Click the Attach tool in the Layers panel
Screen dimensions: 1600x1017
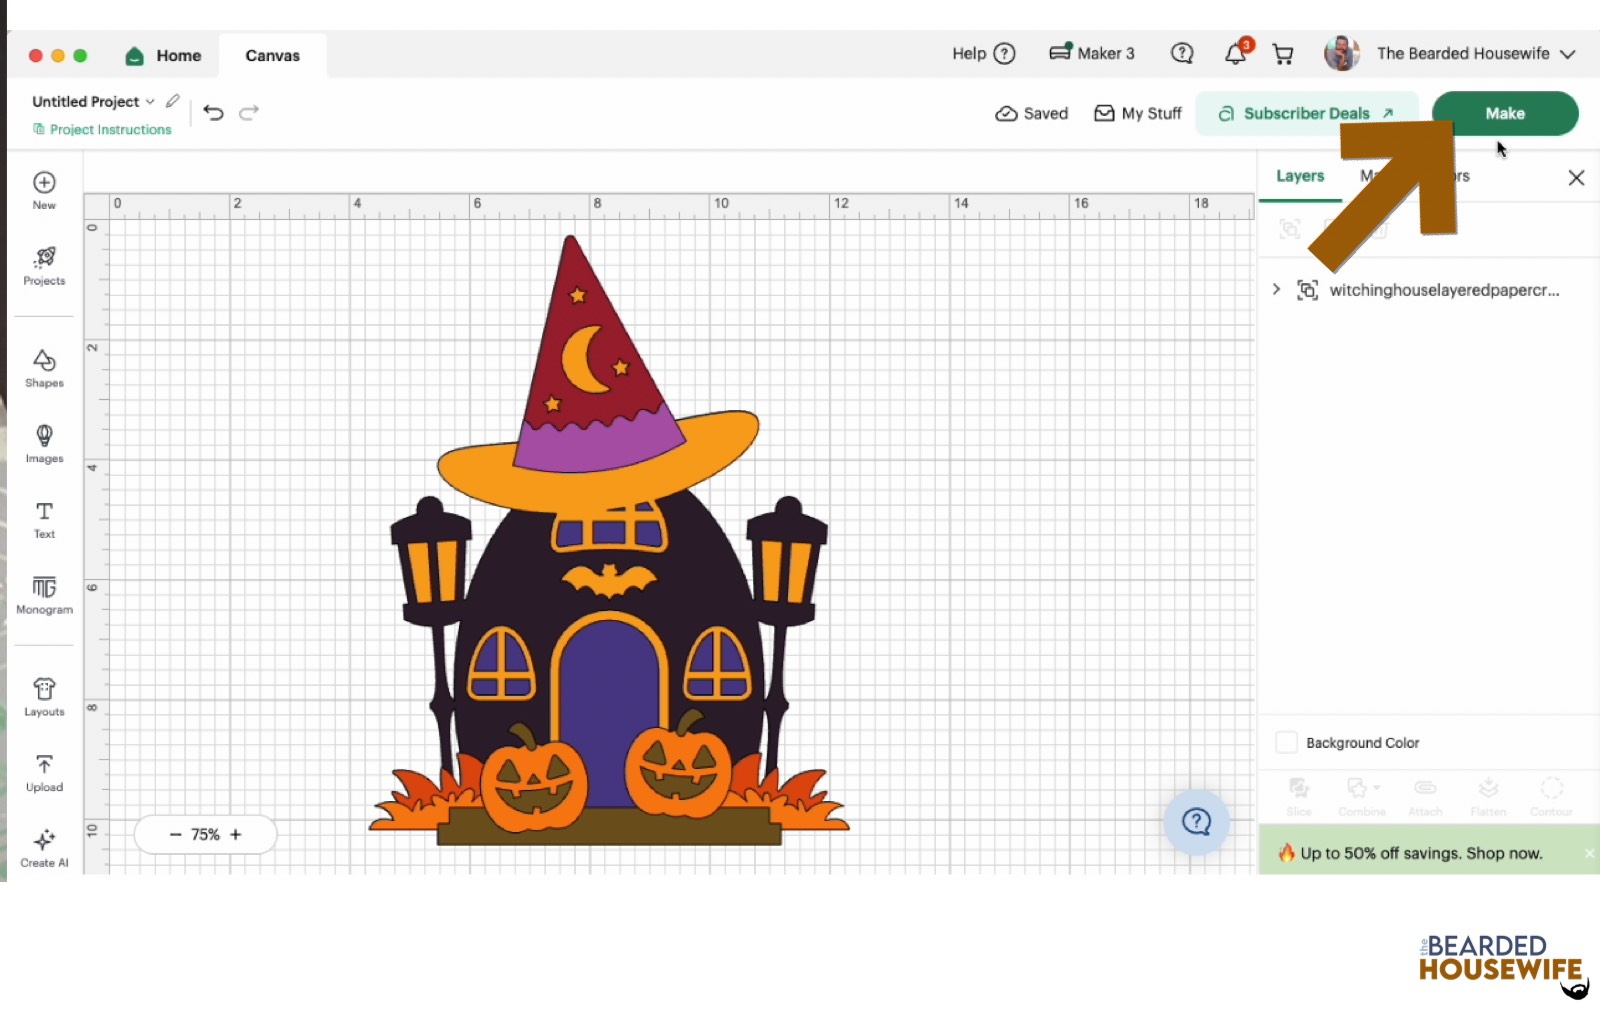pyautogui.click(x=1425, y=797)
